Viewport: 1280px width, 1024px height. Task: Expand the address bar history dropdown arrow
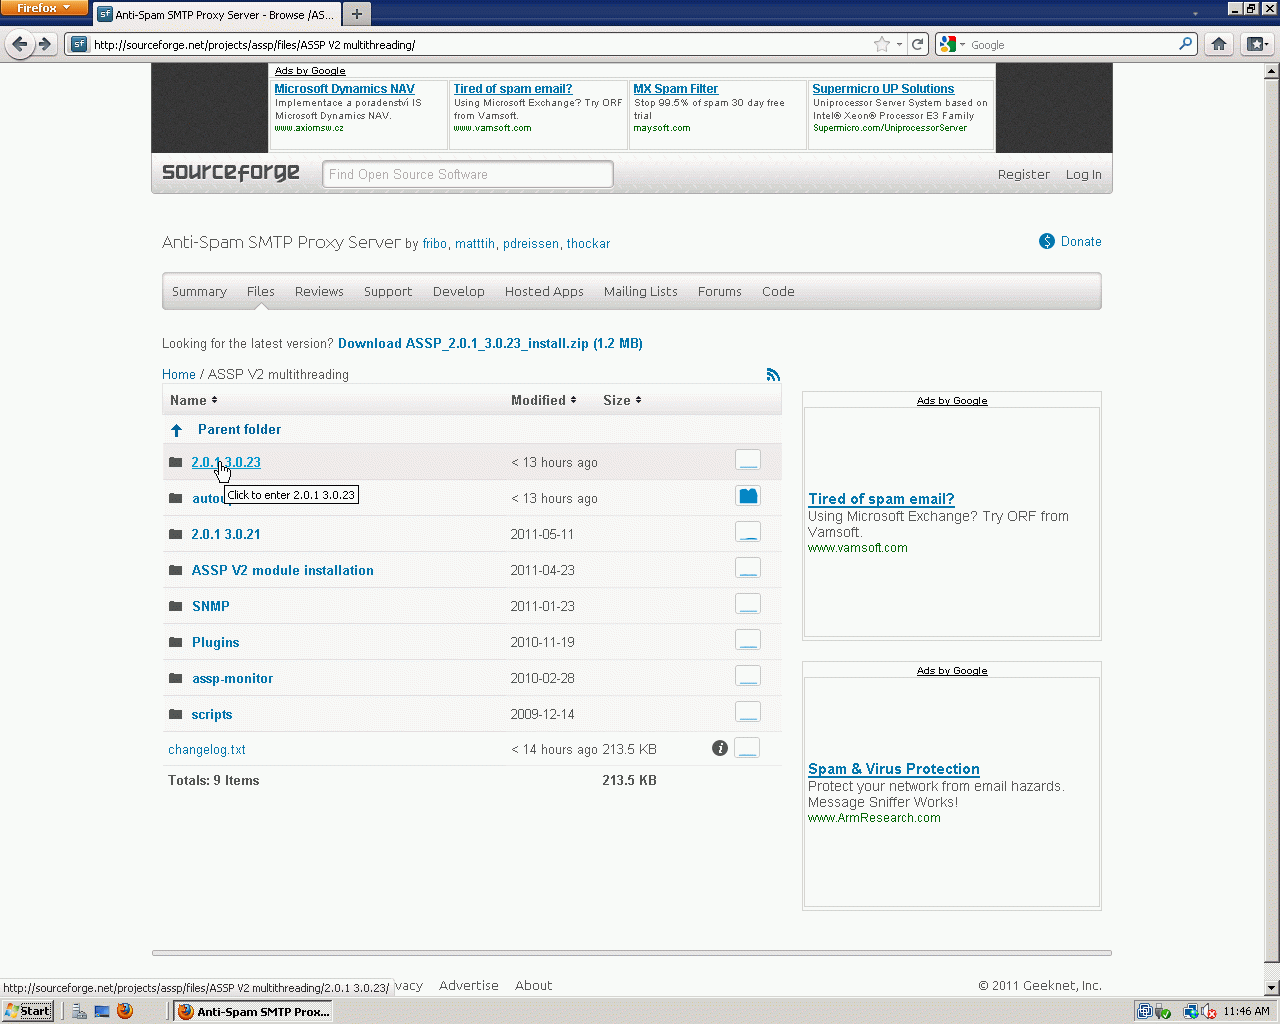point(900,44)
